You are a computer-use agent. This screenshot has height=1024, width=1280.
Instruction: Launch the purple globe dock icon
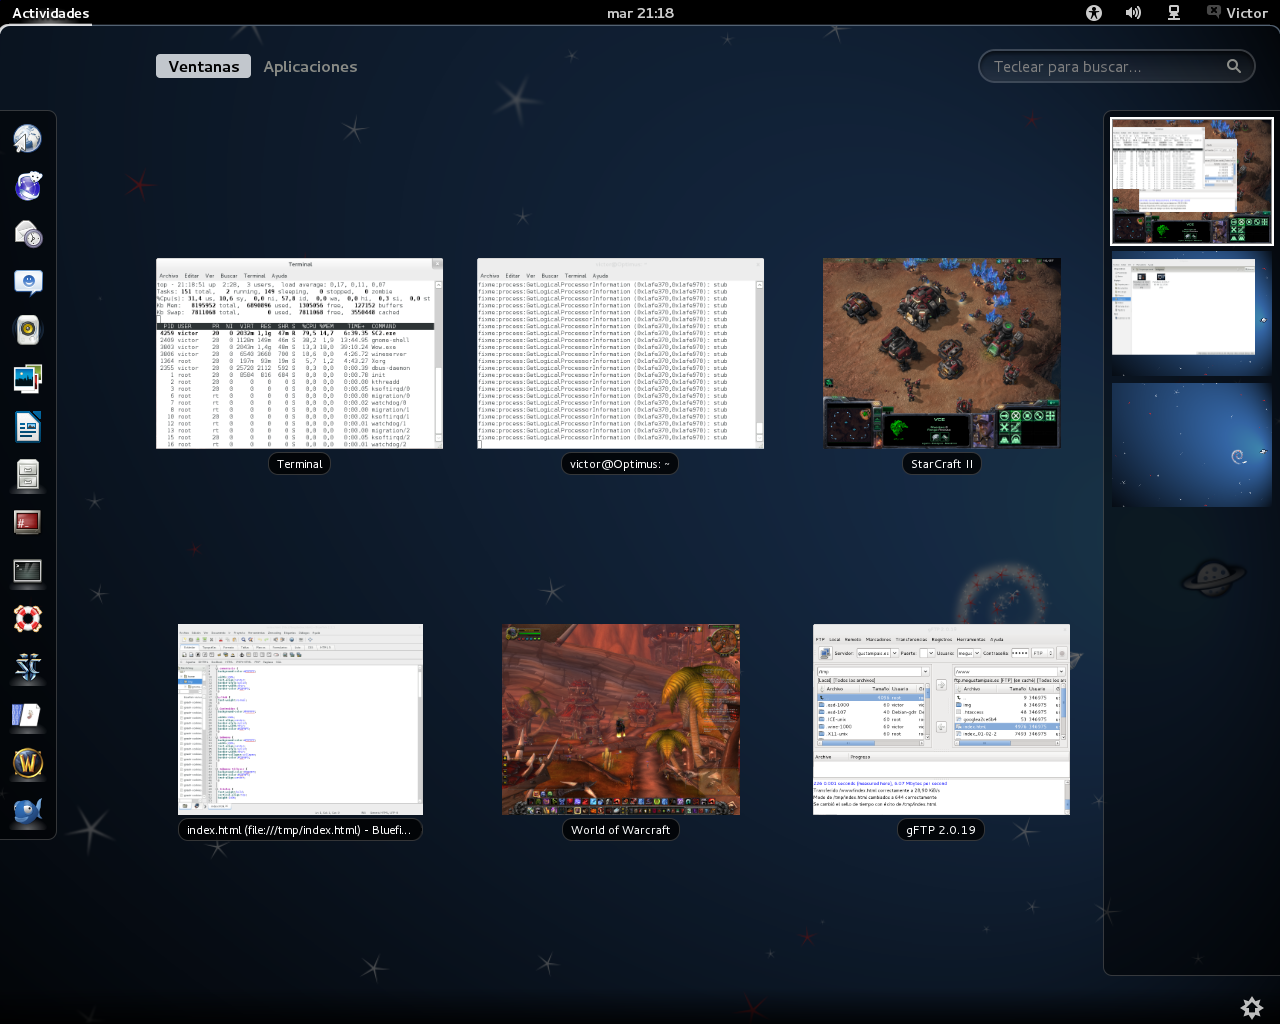click(28, 186)
